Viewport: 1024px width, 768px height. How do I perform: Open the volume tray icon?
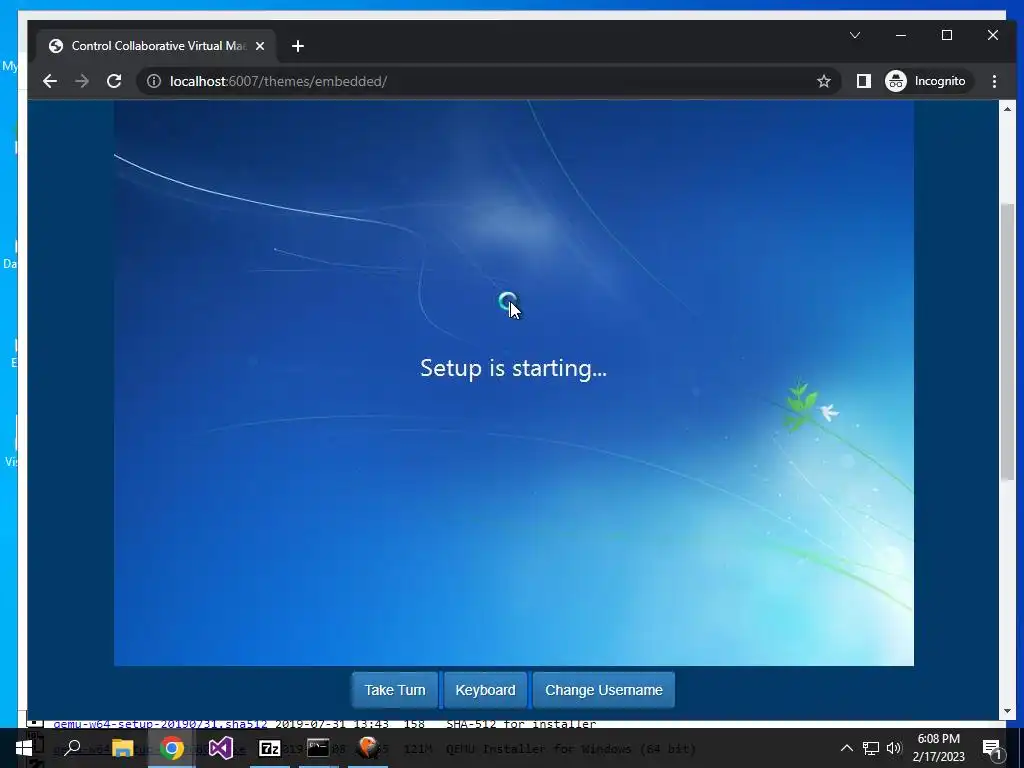click(893, 748)
